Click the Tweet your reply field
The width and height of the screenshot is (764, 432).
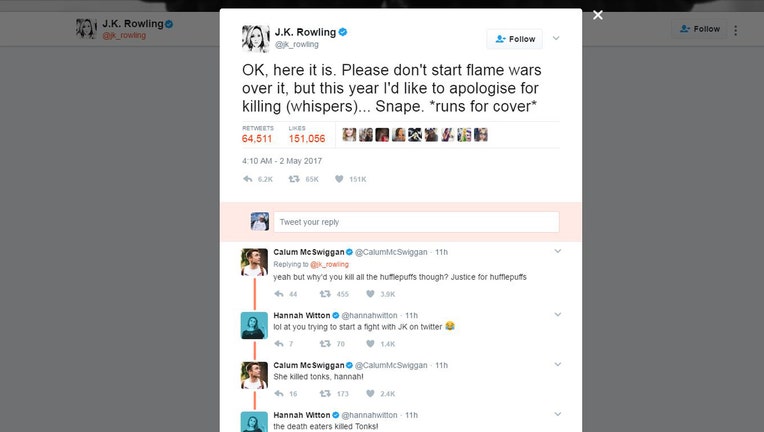(415, 221)
